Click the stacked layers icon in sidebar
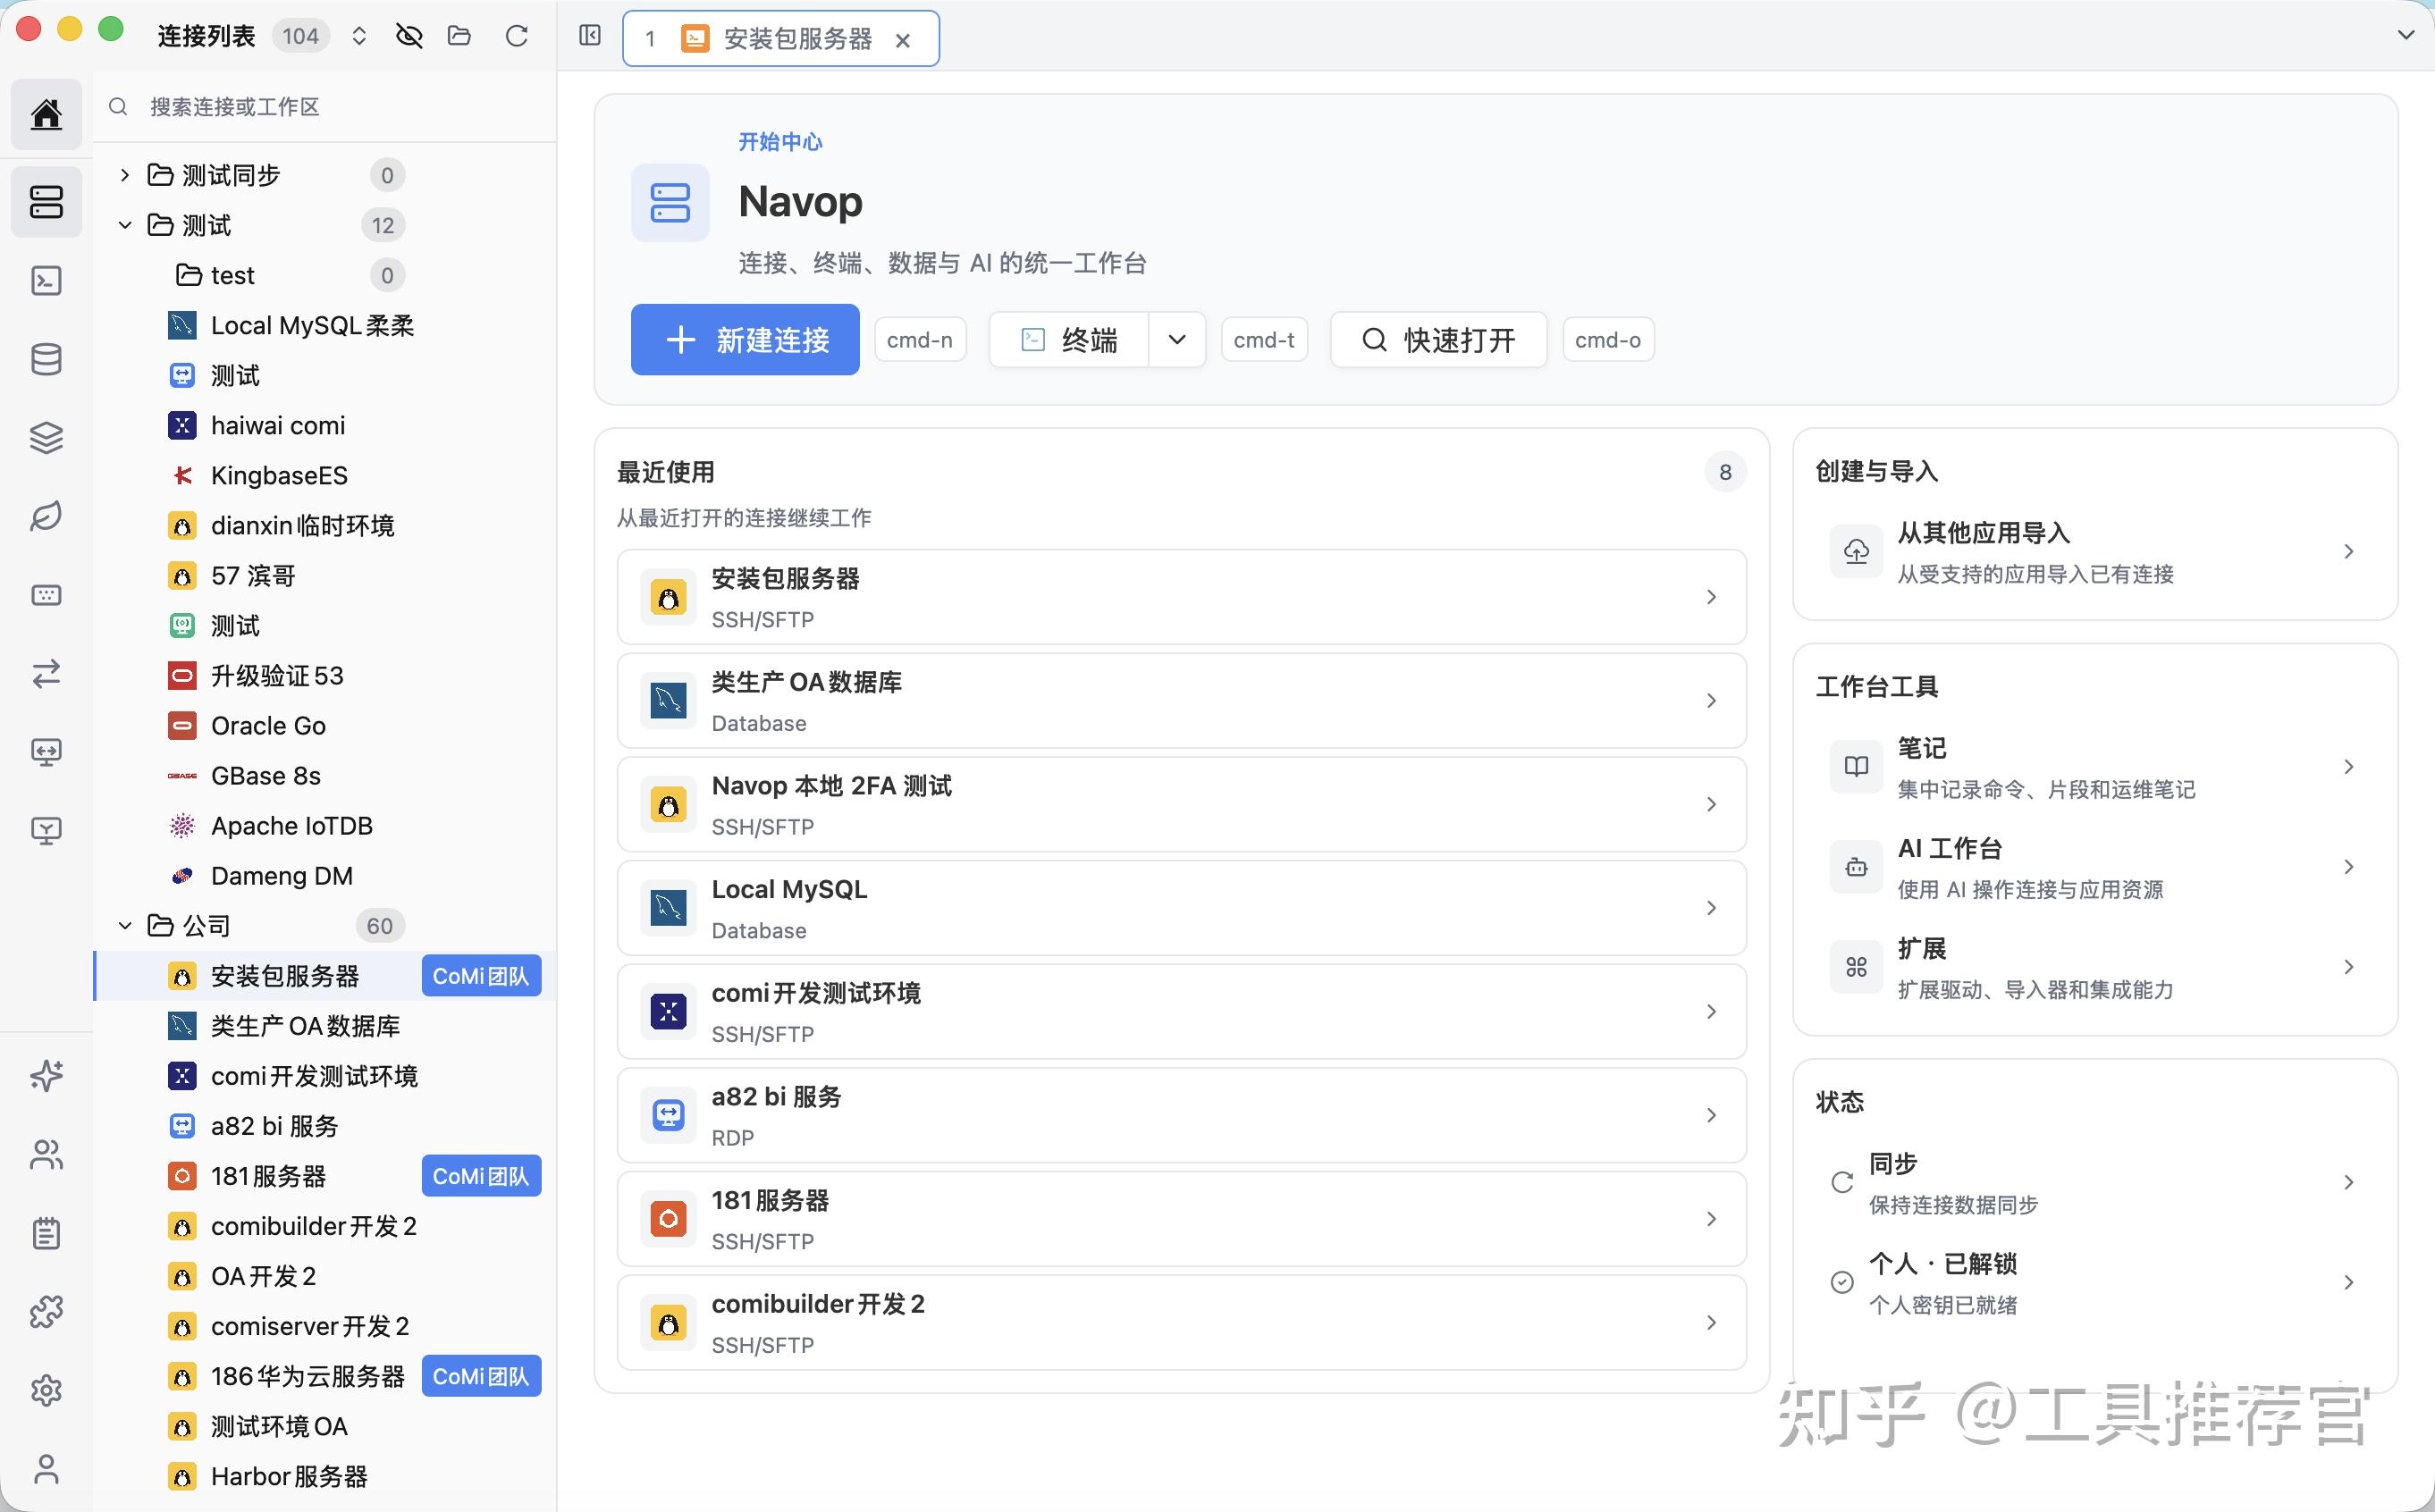The image size is (2435, 1512). [x=46, y=438]
